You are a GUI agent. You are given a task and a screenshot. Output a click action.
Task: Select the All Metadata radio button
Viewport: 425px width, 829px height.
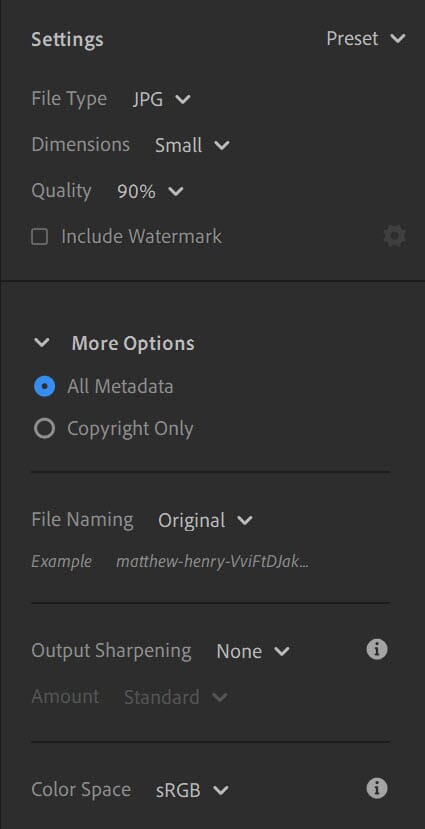pyautogui.click(x=44, y=386)
